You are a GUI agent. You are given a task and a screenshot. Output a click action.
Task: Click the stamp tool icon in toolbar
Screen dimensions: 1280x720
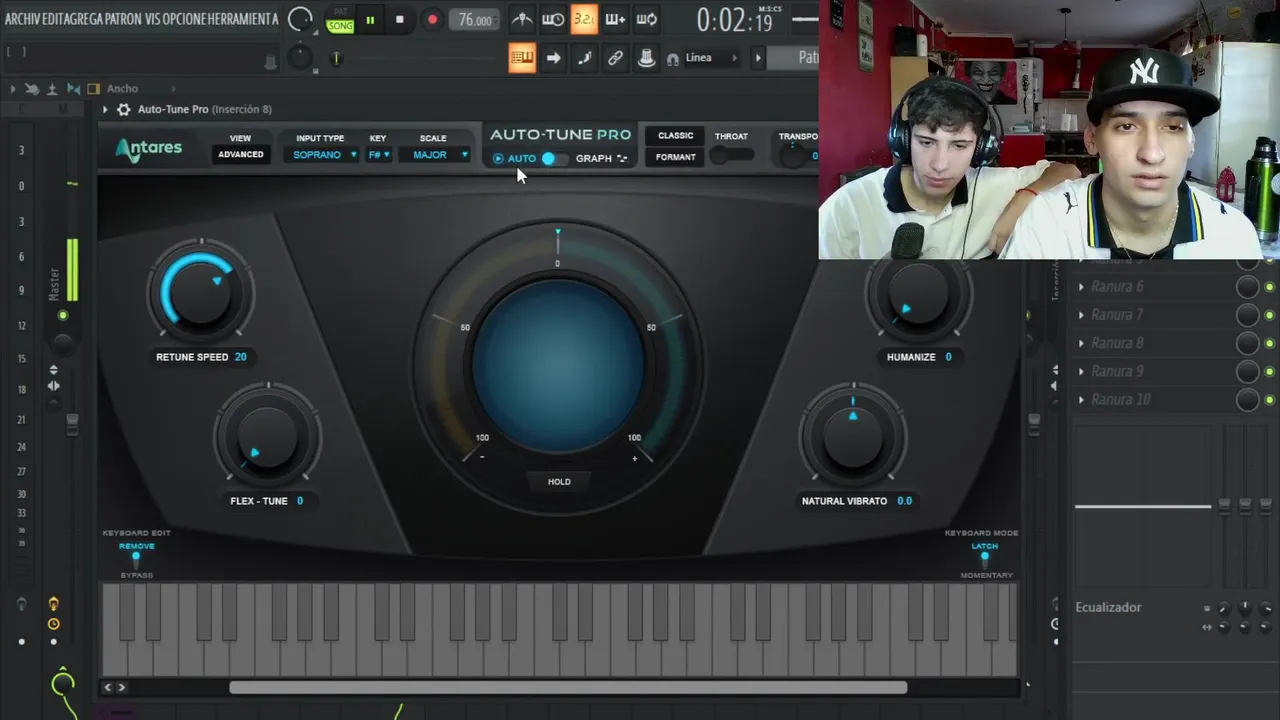click(x=647, y=58)
